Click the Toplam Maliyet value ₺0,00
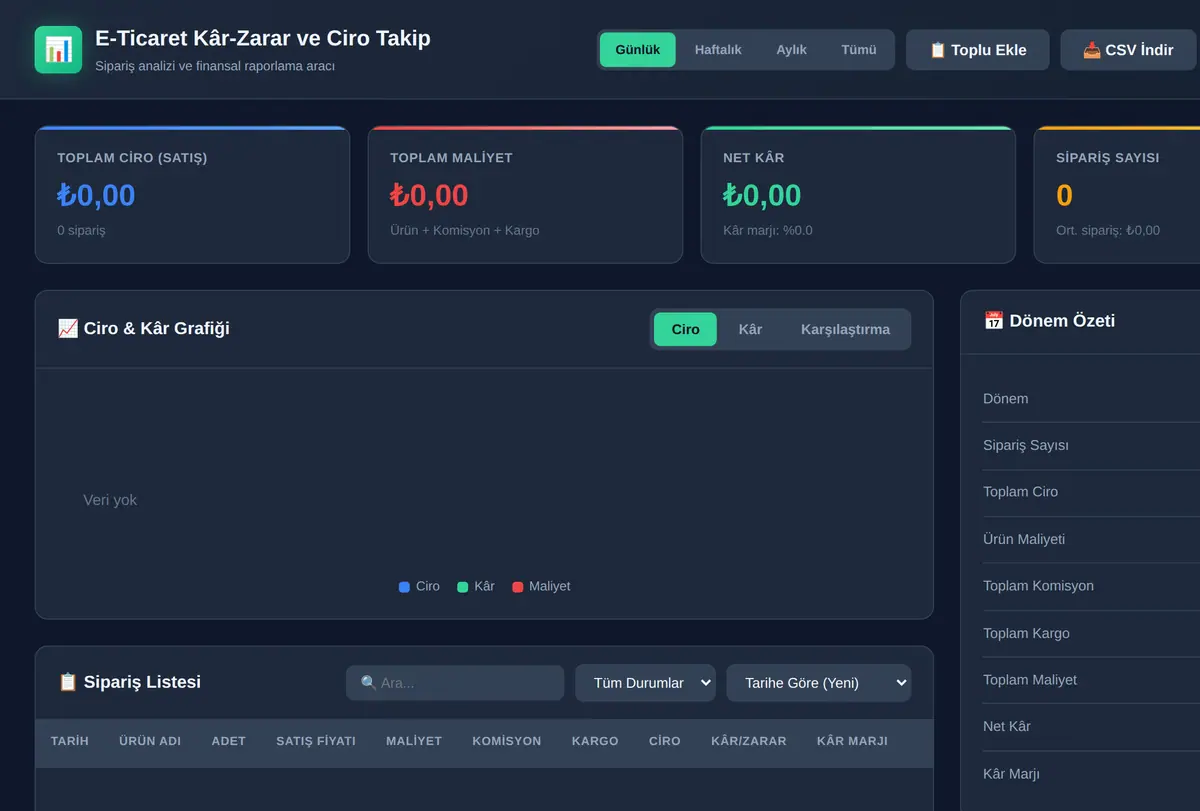 pos(429,195)
